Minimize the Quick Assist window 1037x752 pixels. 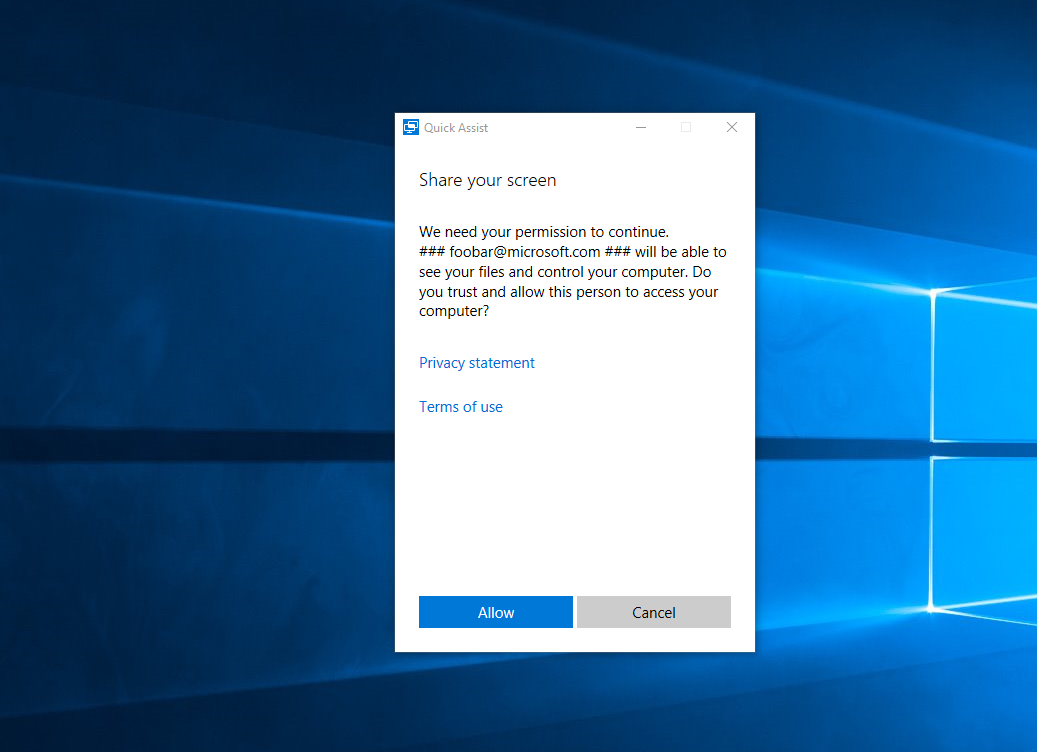click(x=641, y=127)
